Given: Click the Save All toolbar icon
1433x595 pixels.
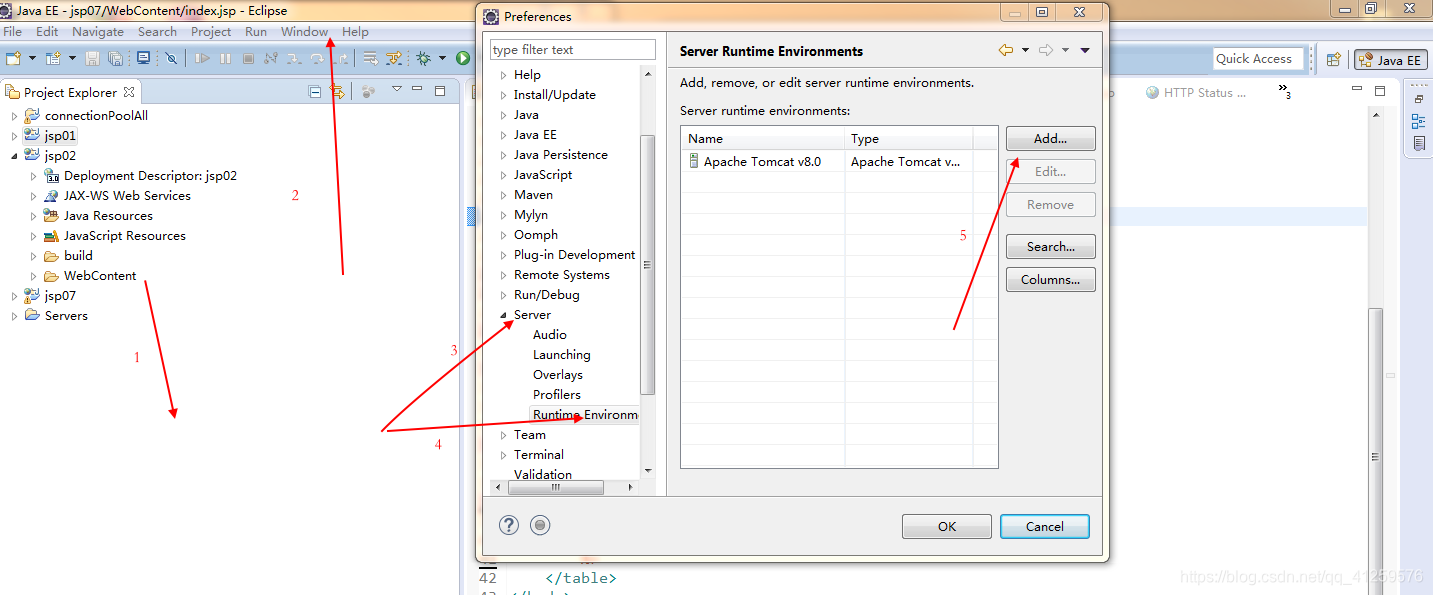Looking at the screenshot, I should coord(115,59).
